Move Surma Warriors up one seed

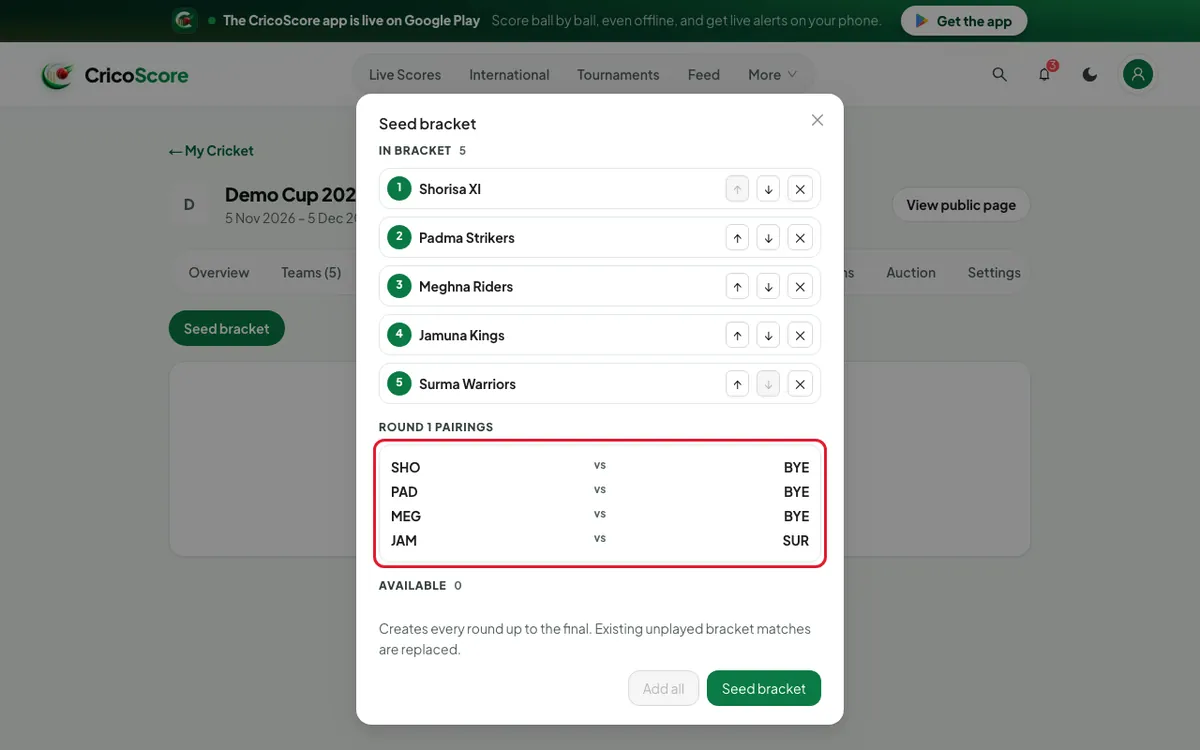[x=737, y=384]
